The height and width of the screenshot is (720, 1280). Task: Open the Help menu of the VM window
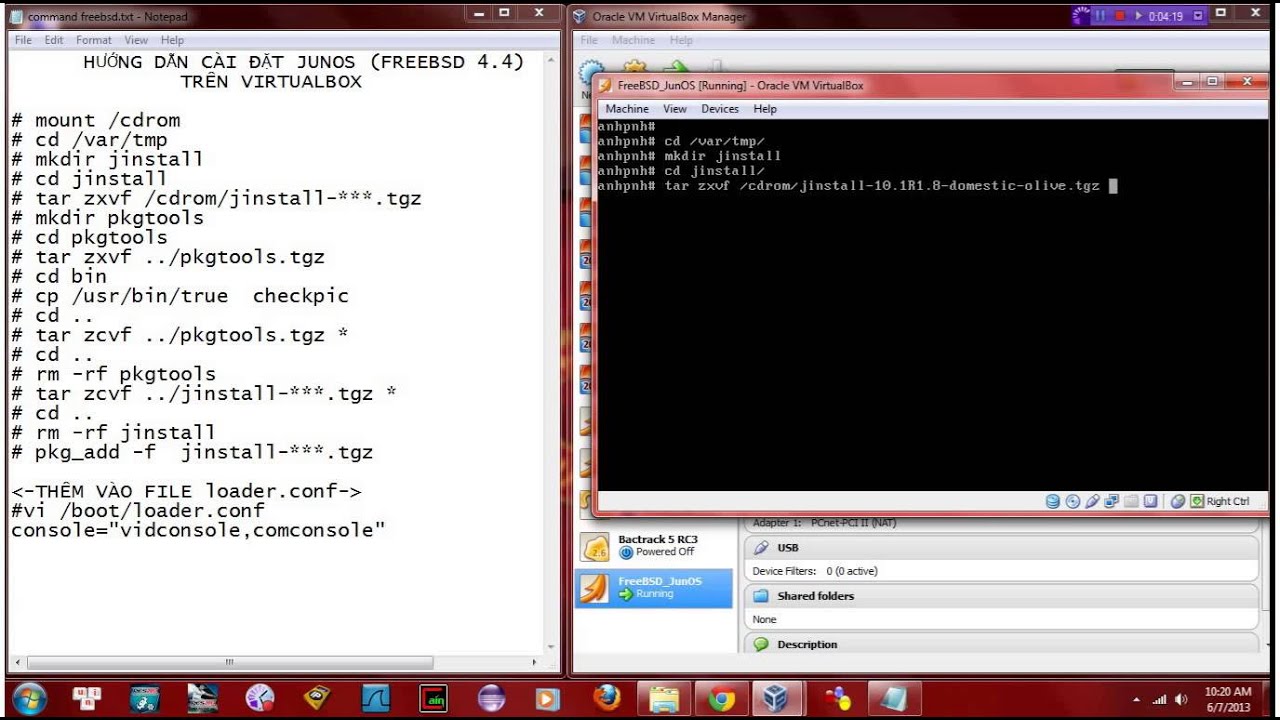coord(765,109)
